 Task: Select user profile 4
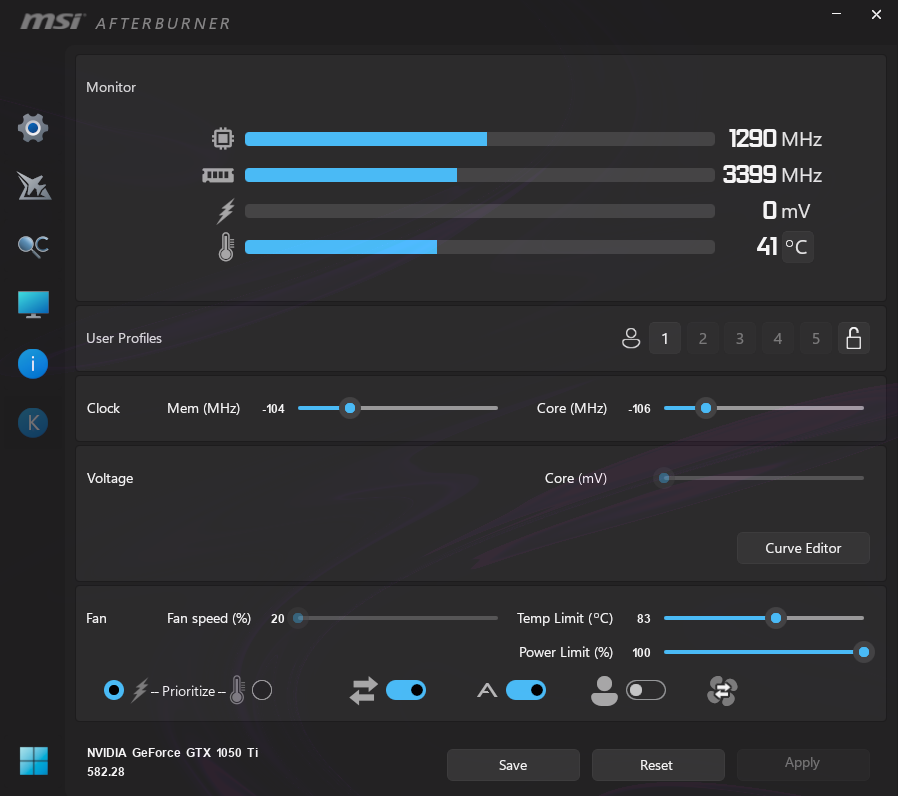[x=778, y=338]
